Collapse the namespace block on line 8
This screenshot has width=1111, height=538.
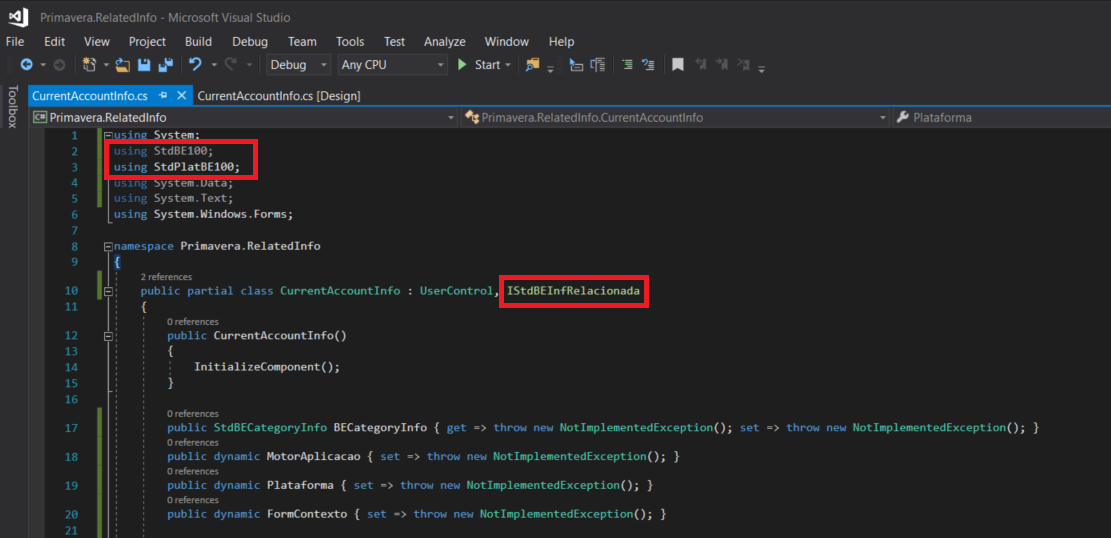(108, 246)
